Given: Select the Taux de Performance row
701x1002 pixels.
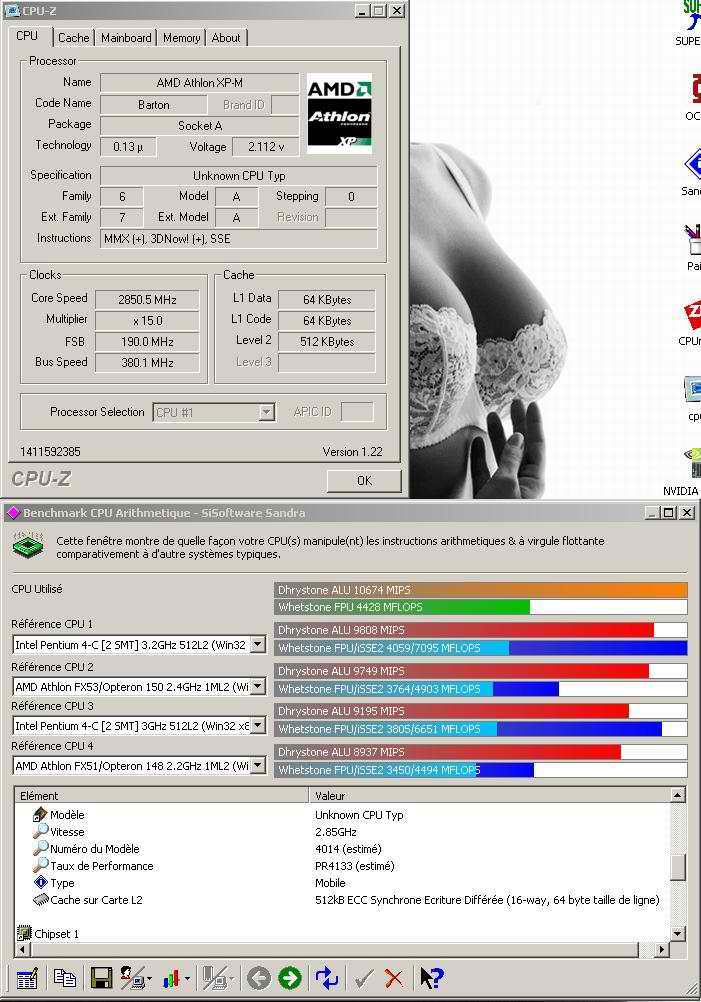Looking at the screenshot, I should [x=343, y=866].
